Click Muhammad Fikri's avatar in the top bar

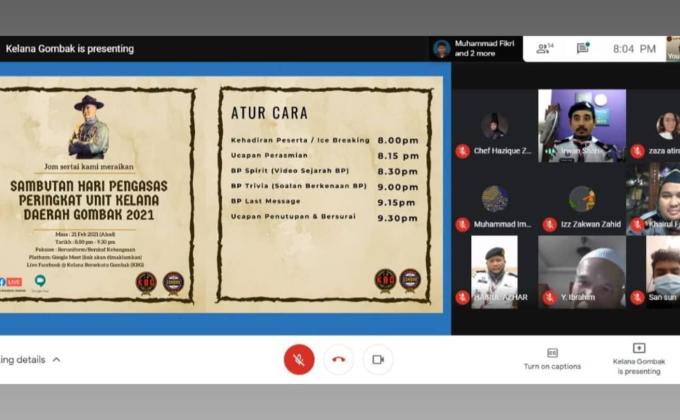pos(442,49)
